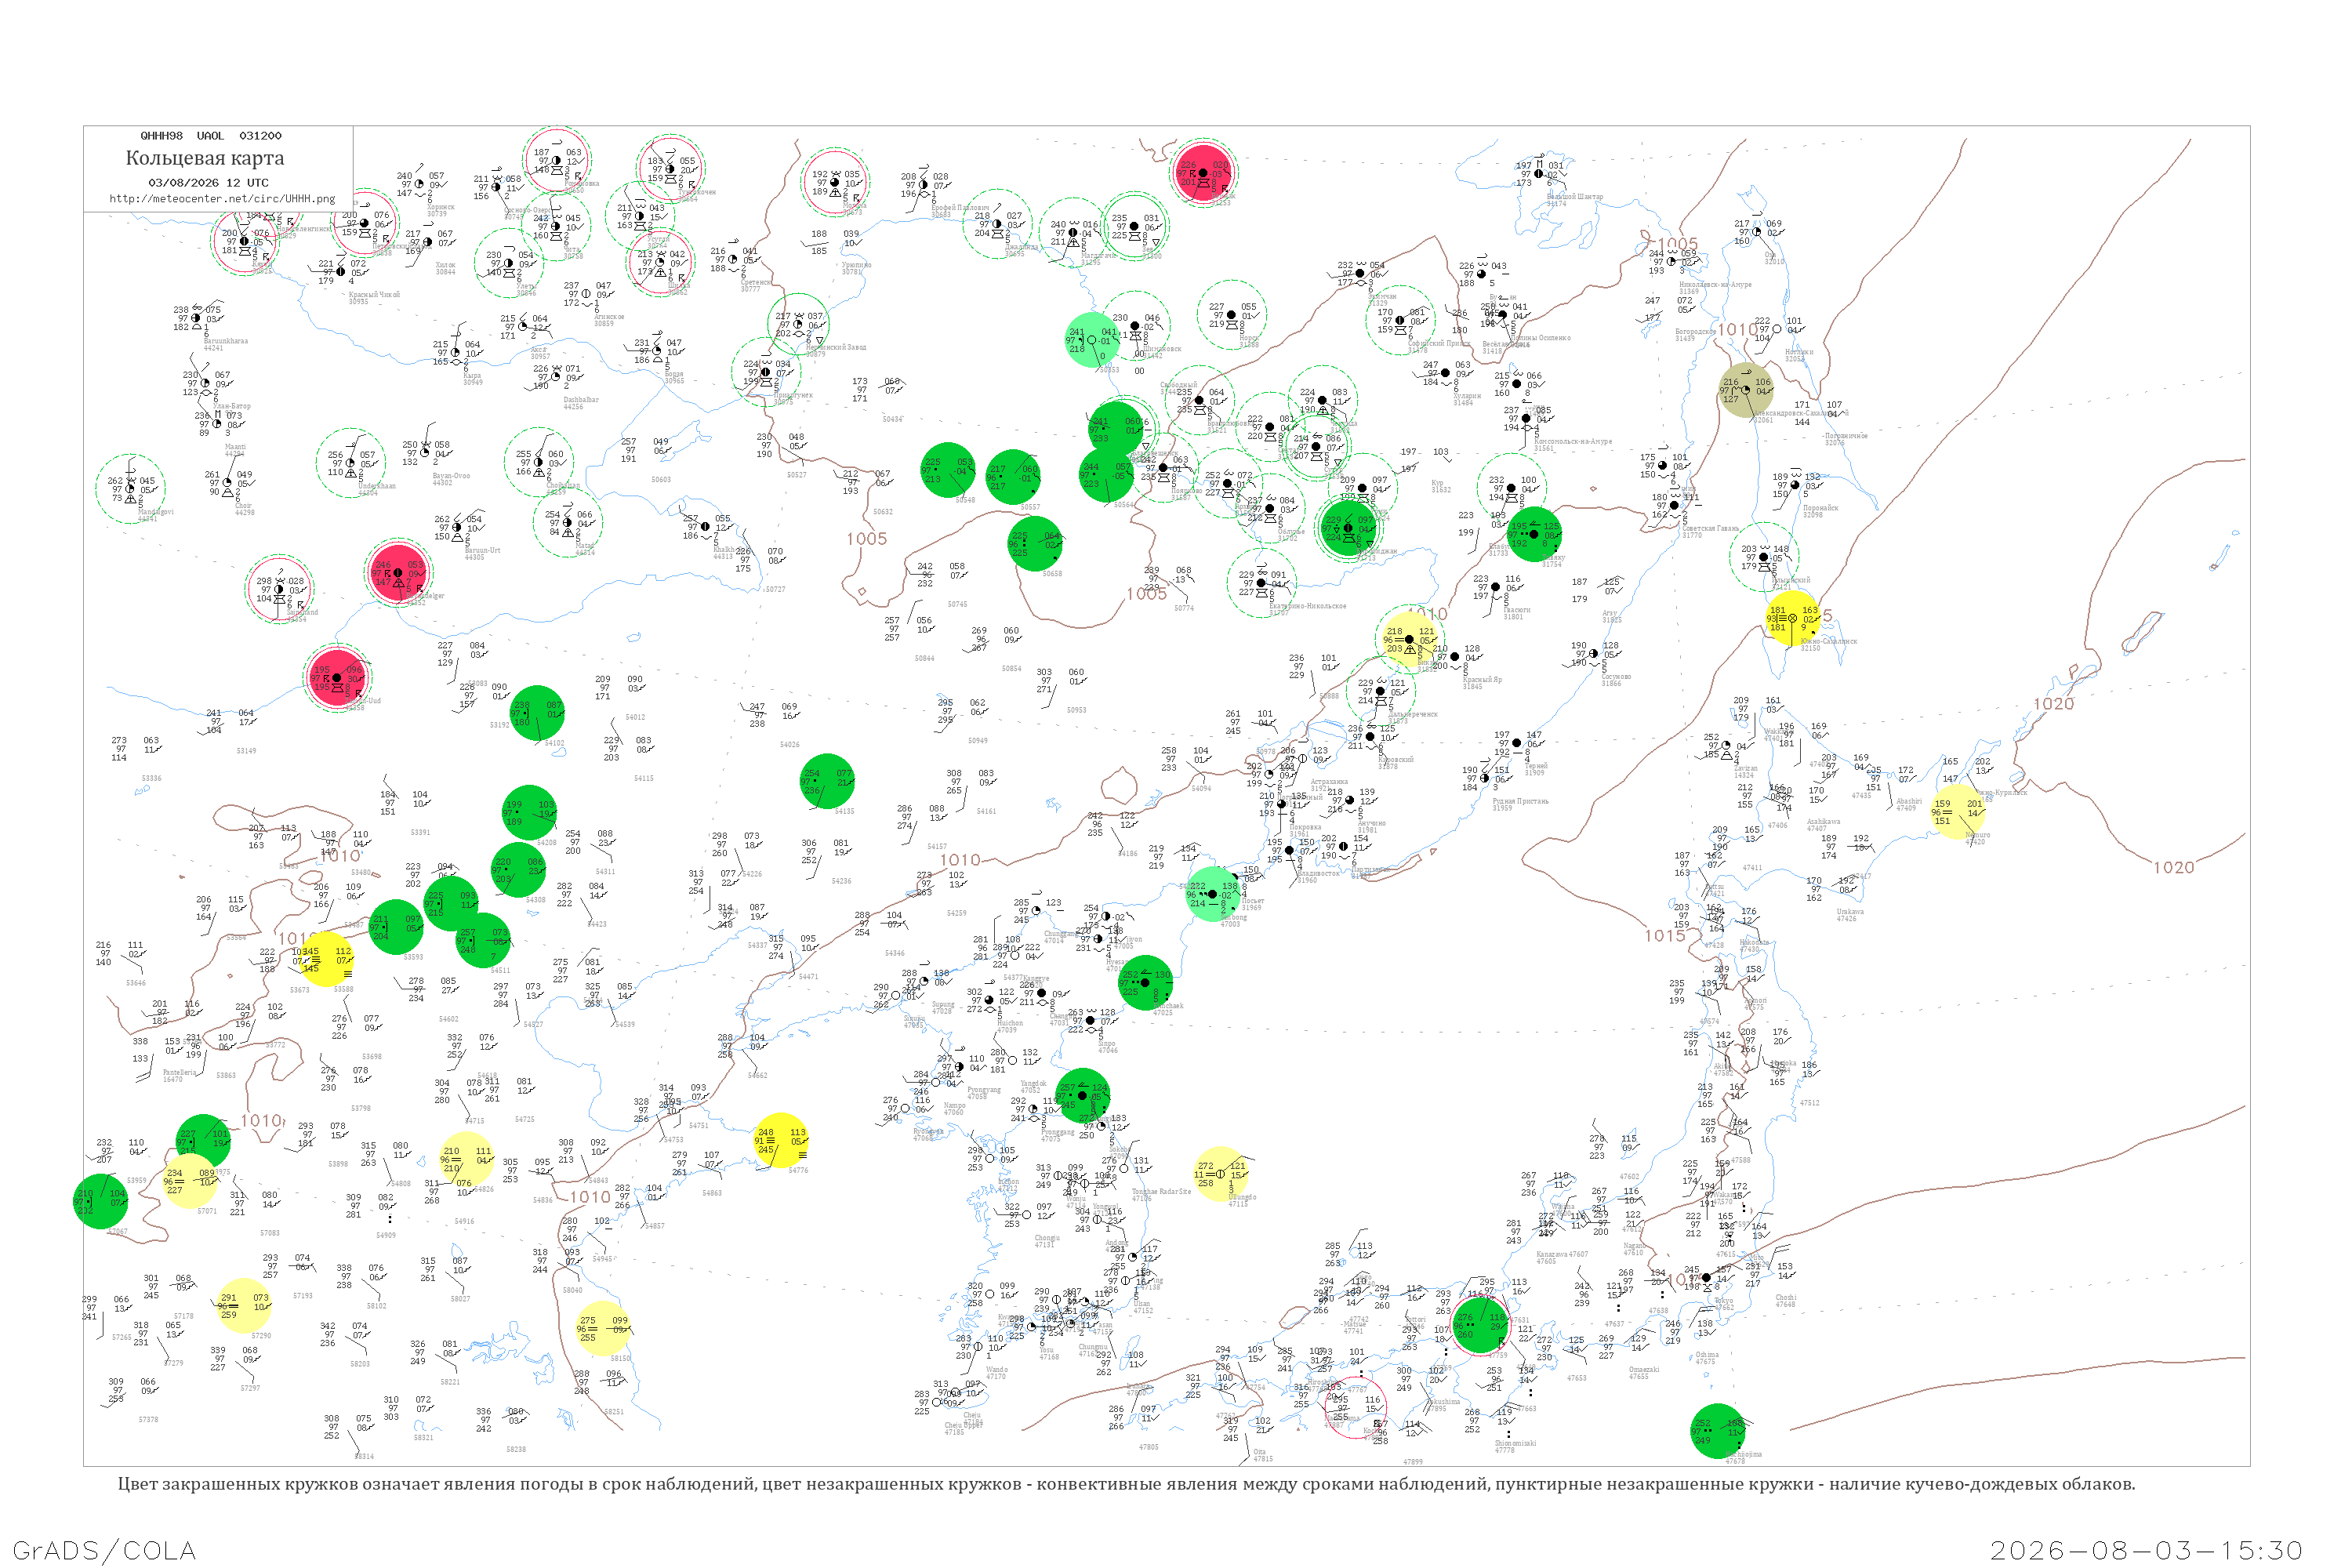Click the station label "Поронайск"
The width and height of the screenshot is (2352, 1568).
[x=1820, y=508]
